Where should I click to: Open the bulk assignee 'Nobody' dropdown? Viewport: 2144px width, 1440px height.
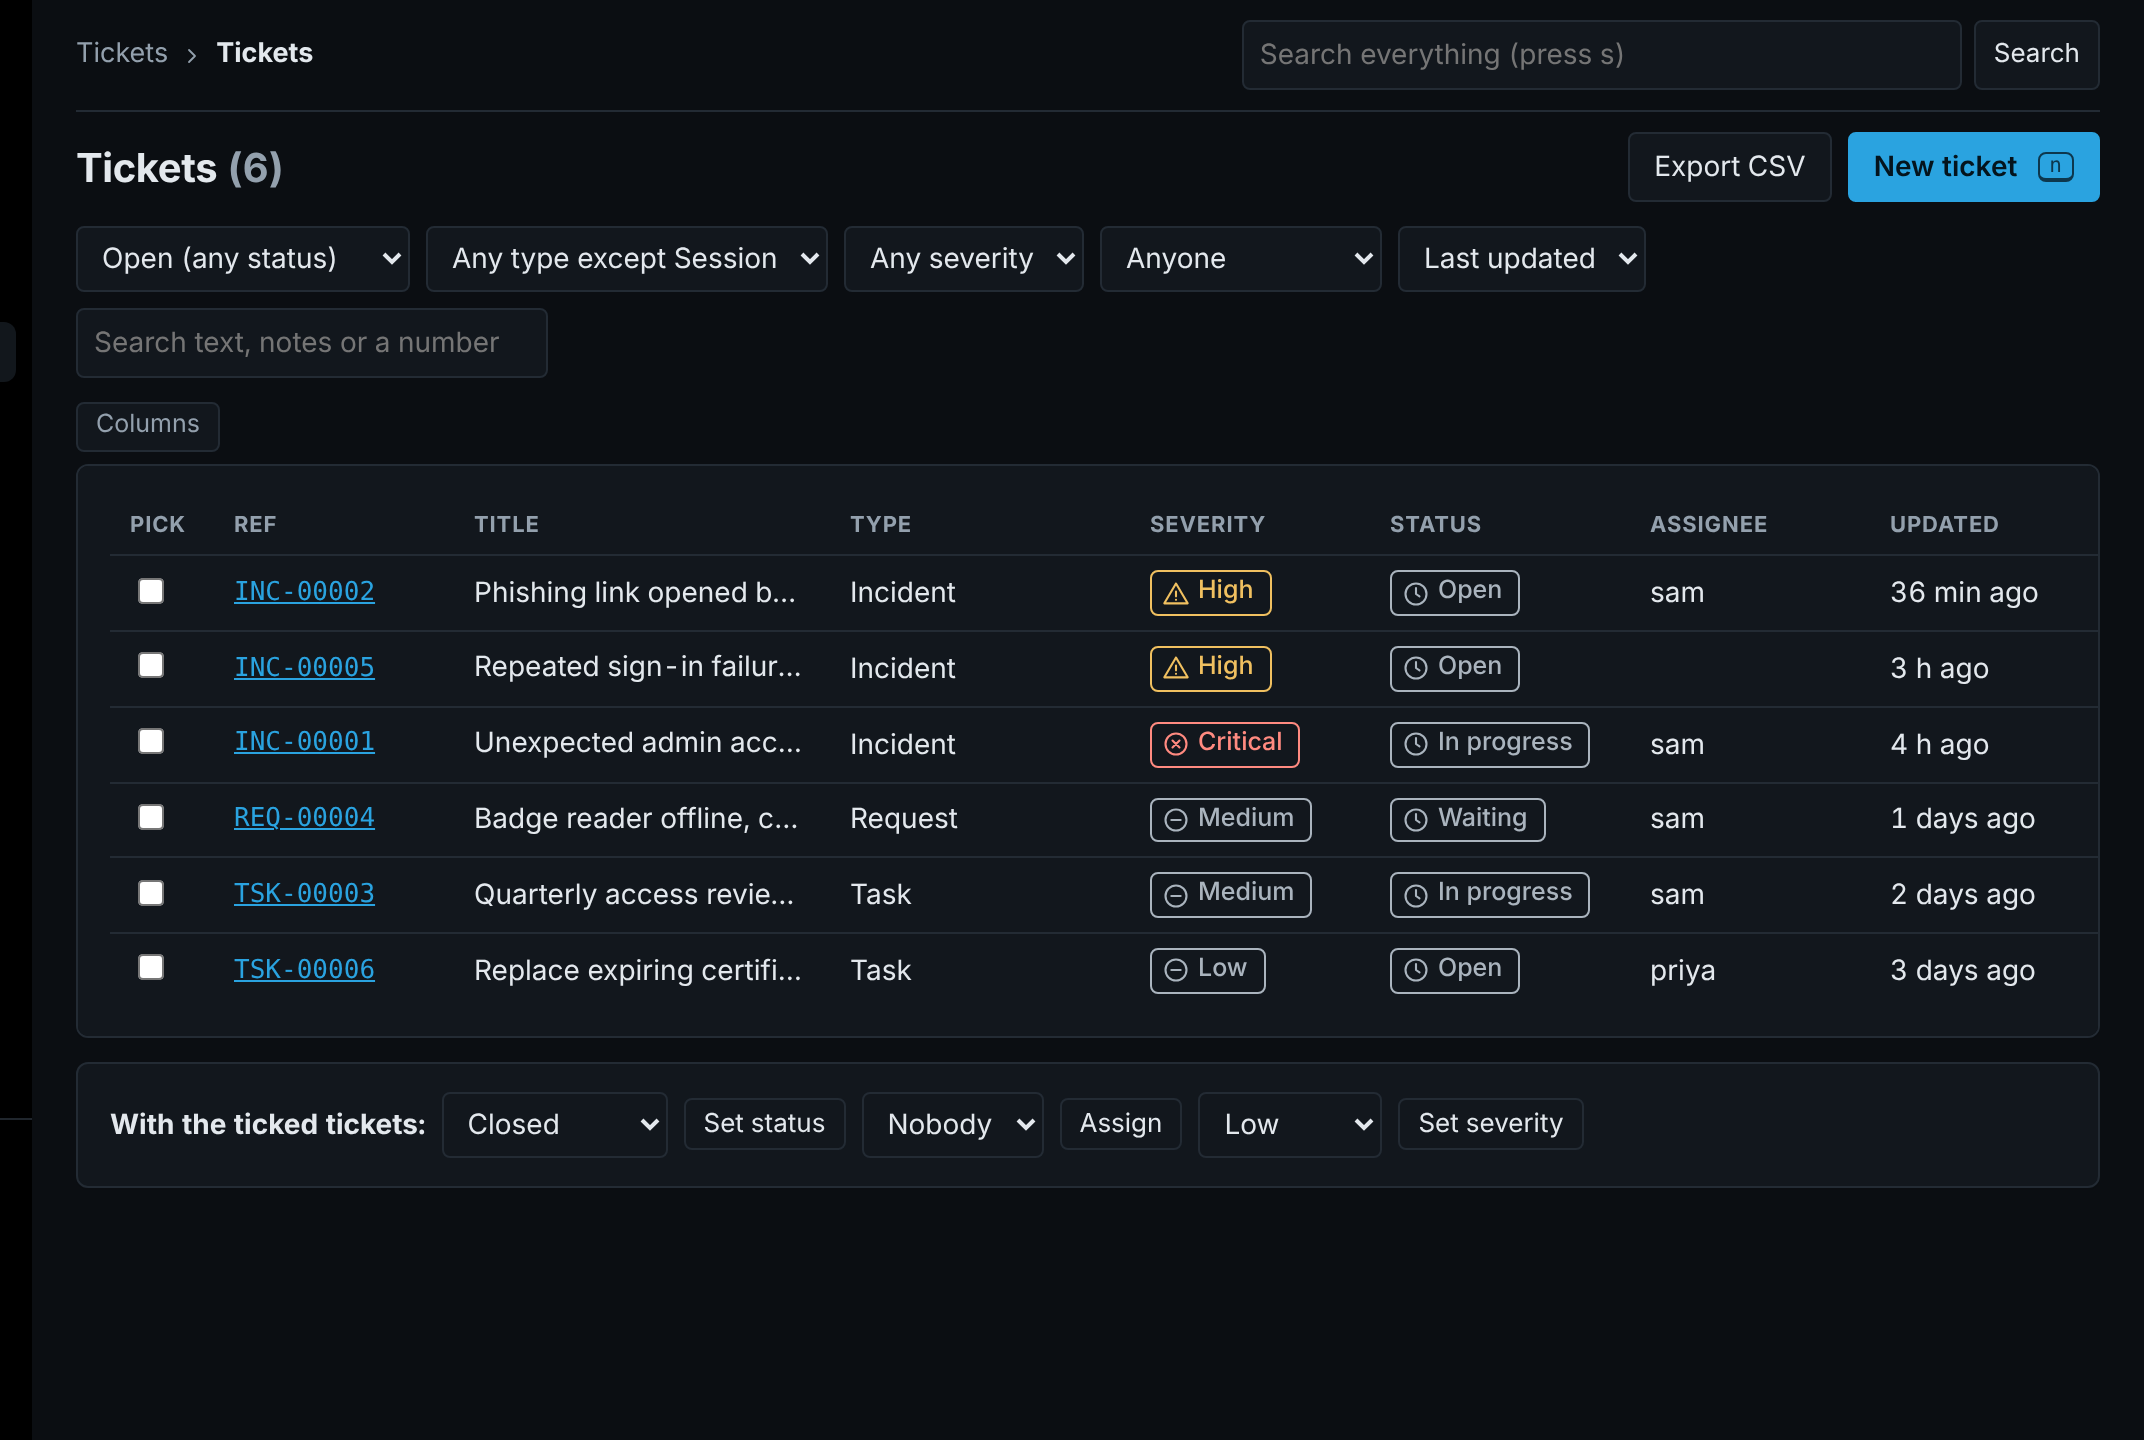(952, 1125)
